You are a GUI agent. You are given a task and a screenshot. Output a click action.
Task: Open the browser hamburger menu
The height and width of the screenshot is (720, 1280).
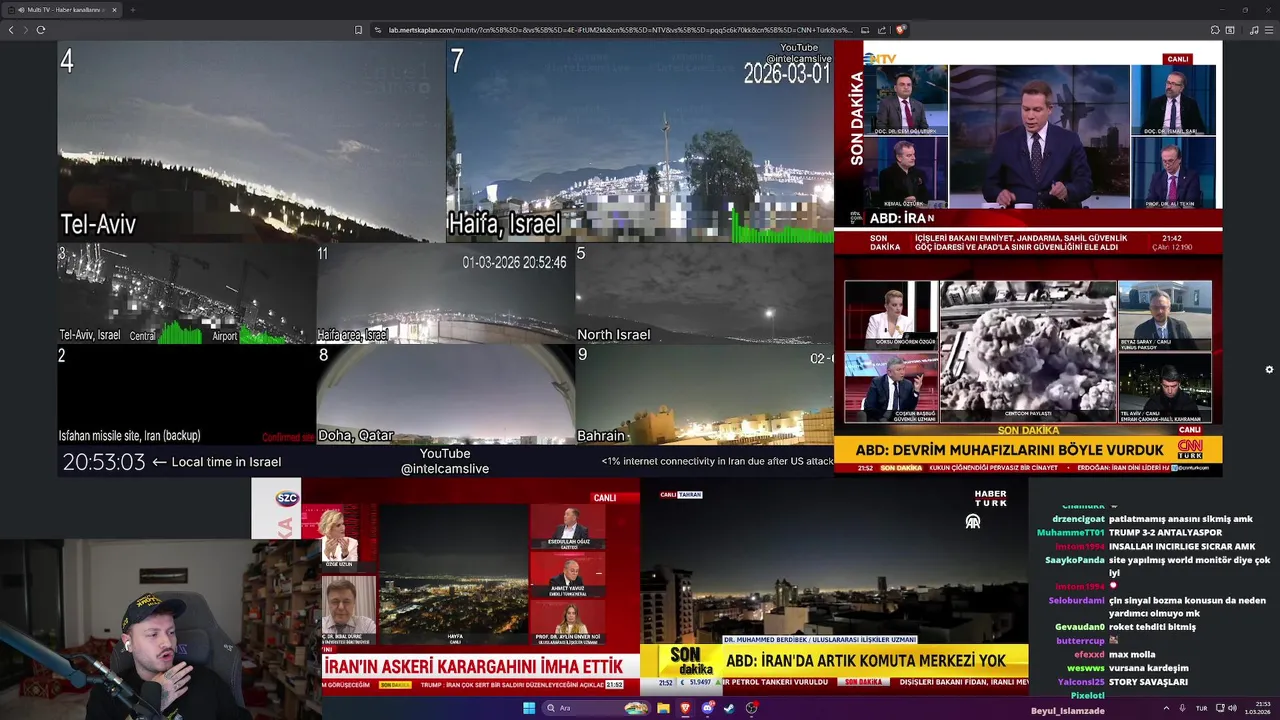click(1269, 30)
